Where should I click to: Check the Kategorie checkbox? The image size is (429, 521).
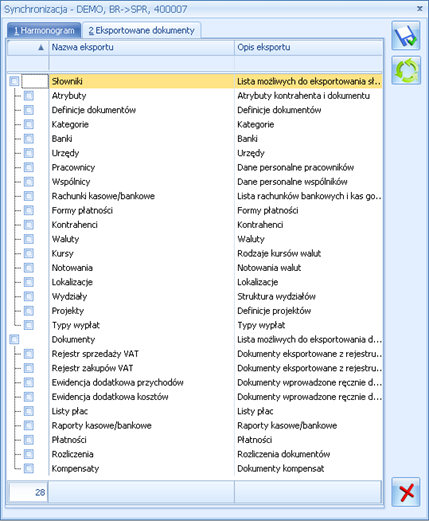click(x=29, y=124)
